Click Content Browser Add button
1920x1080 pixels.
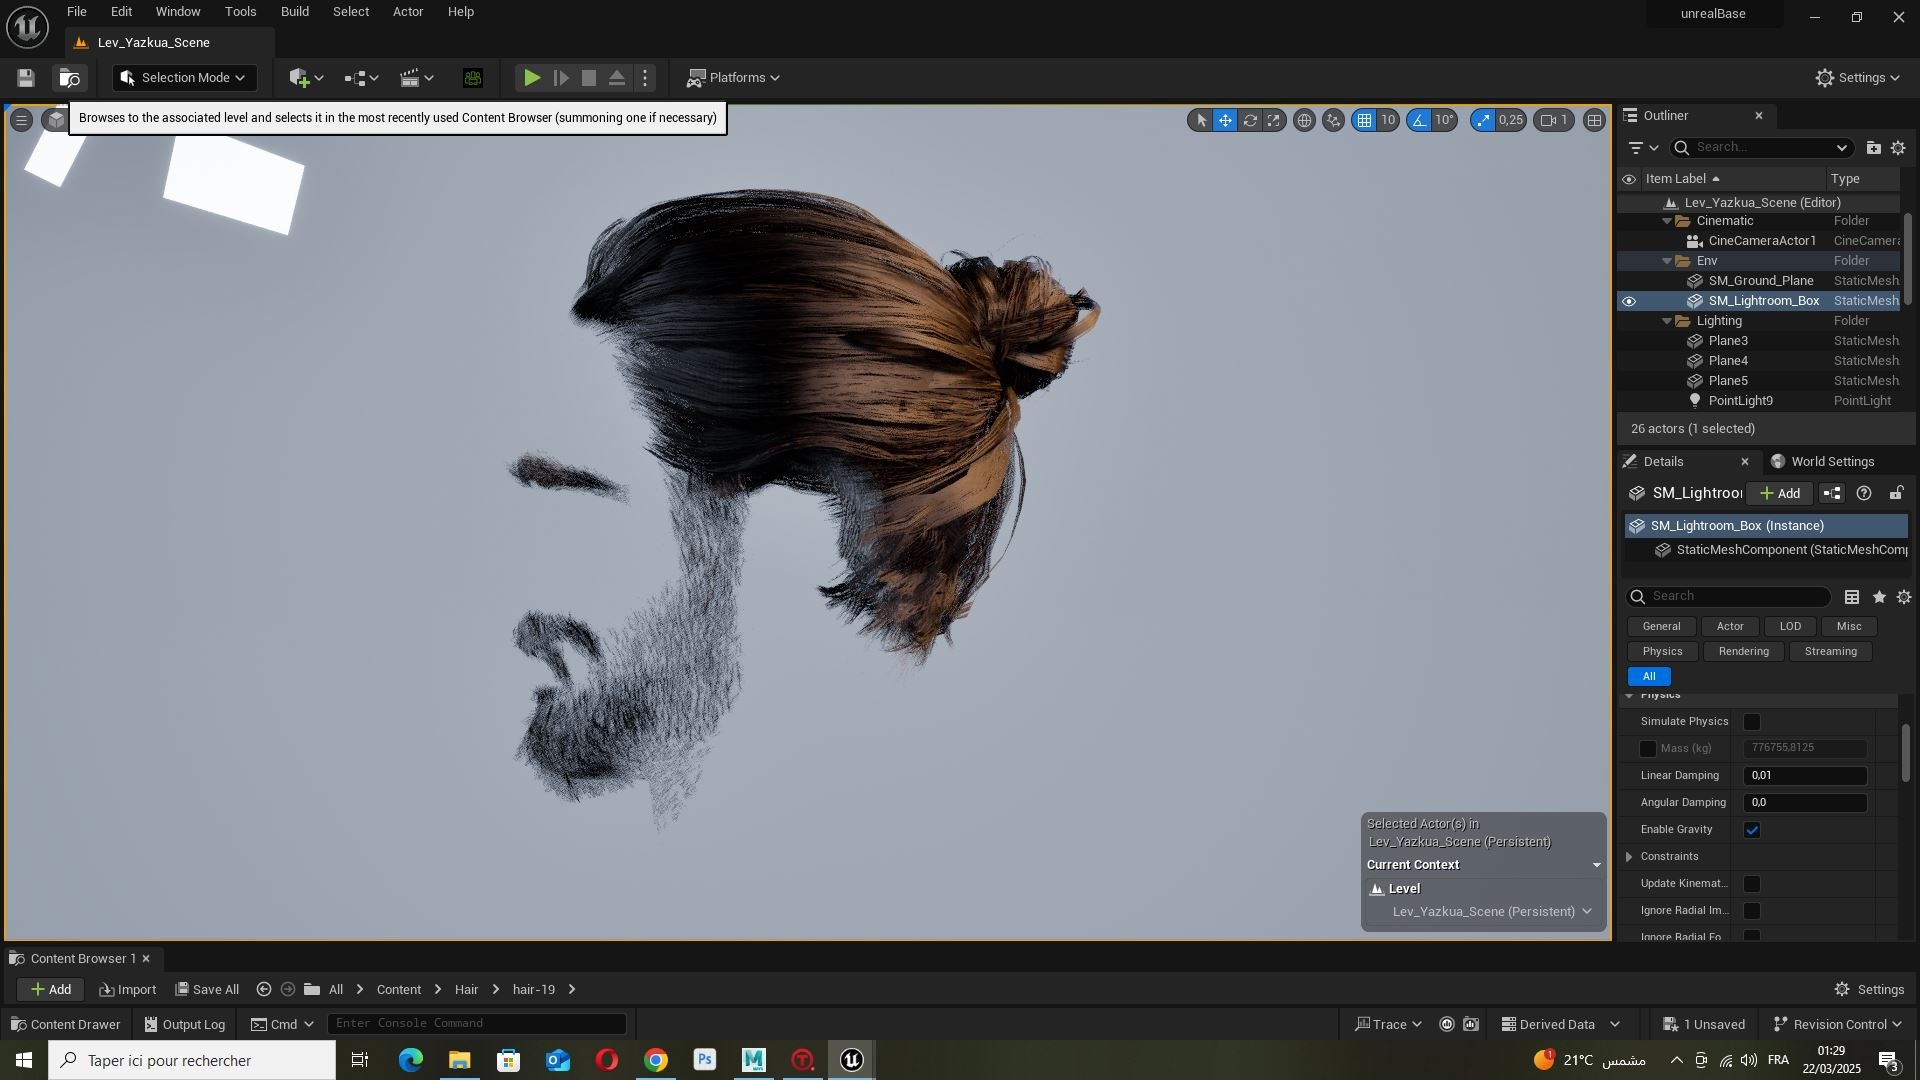coord(51,990)
